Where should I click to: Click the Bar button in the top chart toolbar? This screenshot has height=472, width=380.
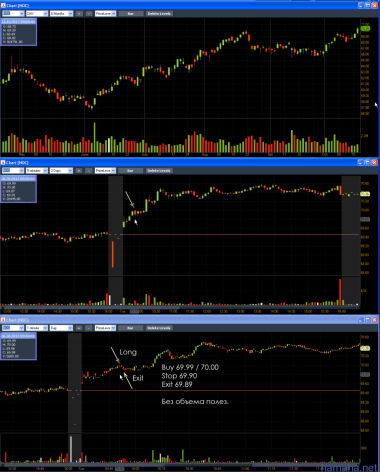[x=131, y=14]
